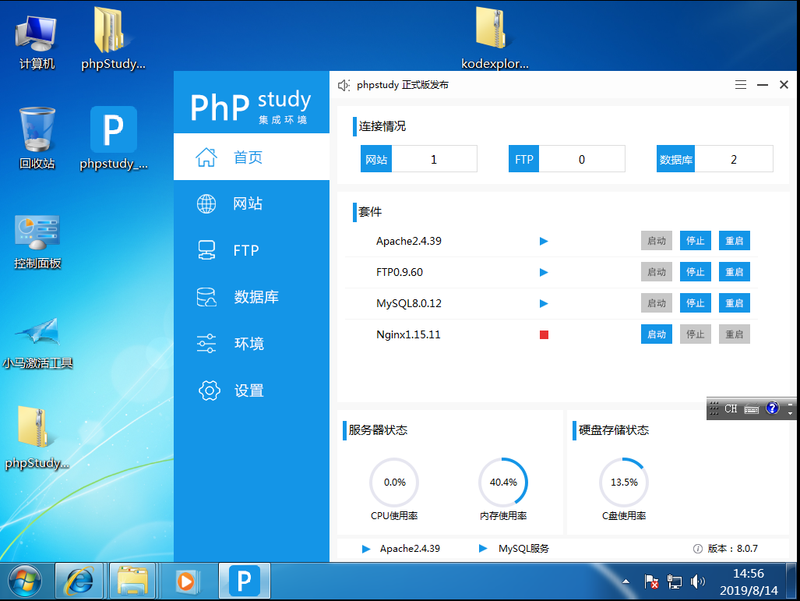The width and height of the screenshot is (800, 601).
Task: Click the Action Center flag tray icon
Action: pyautogui.click(x=652, y=582)
